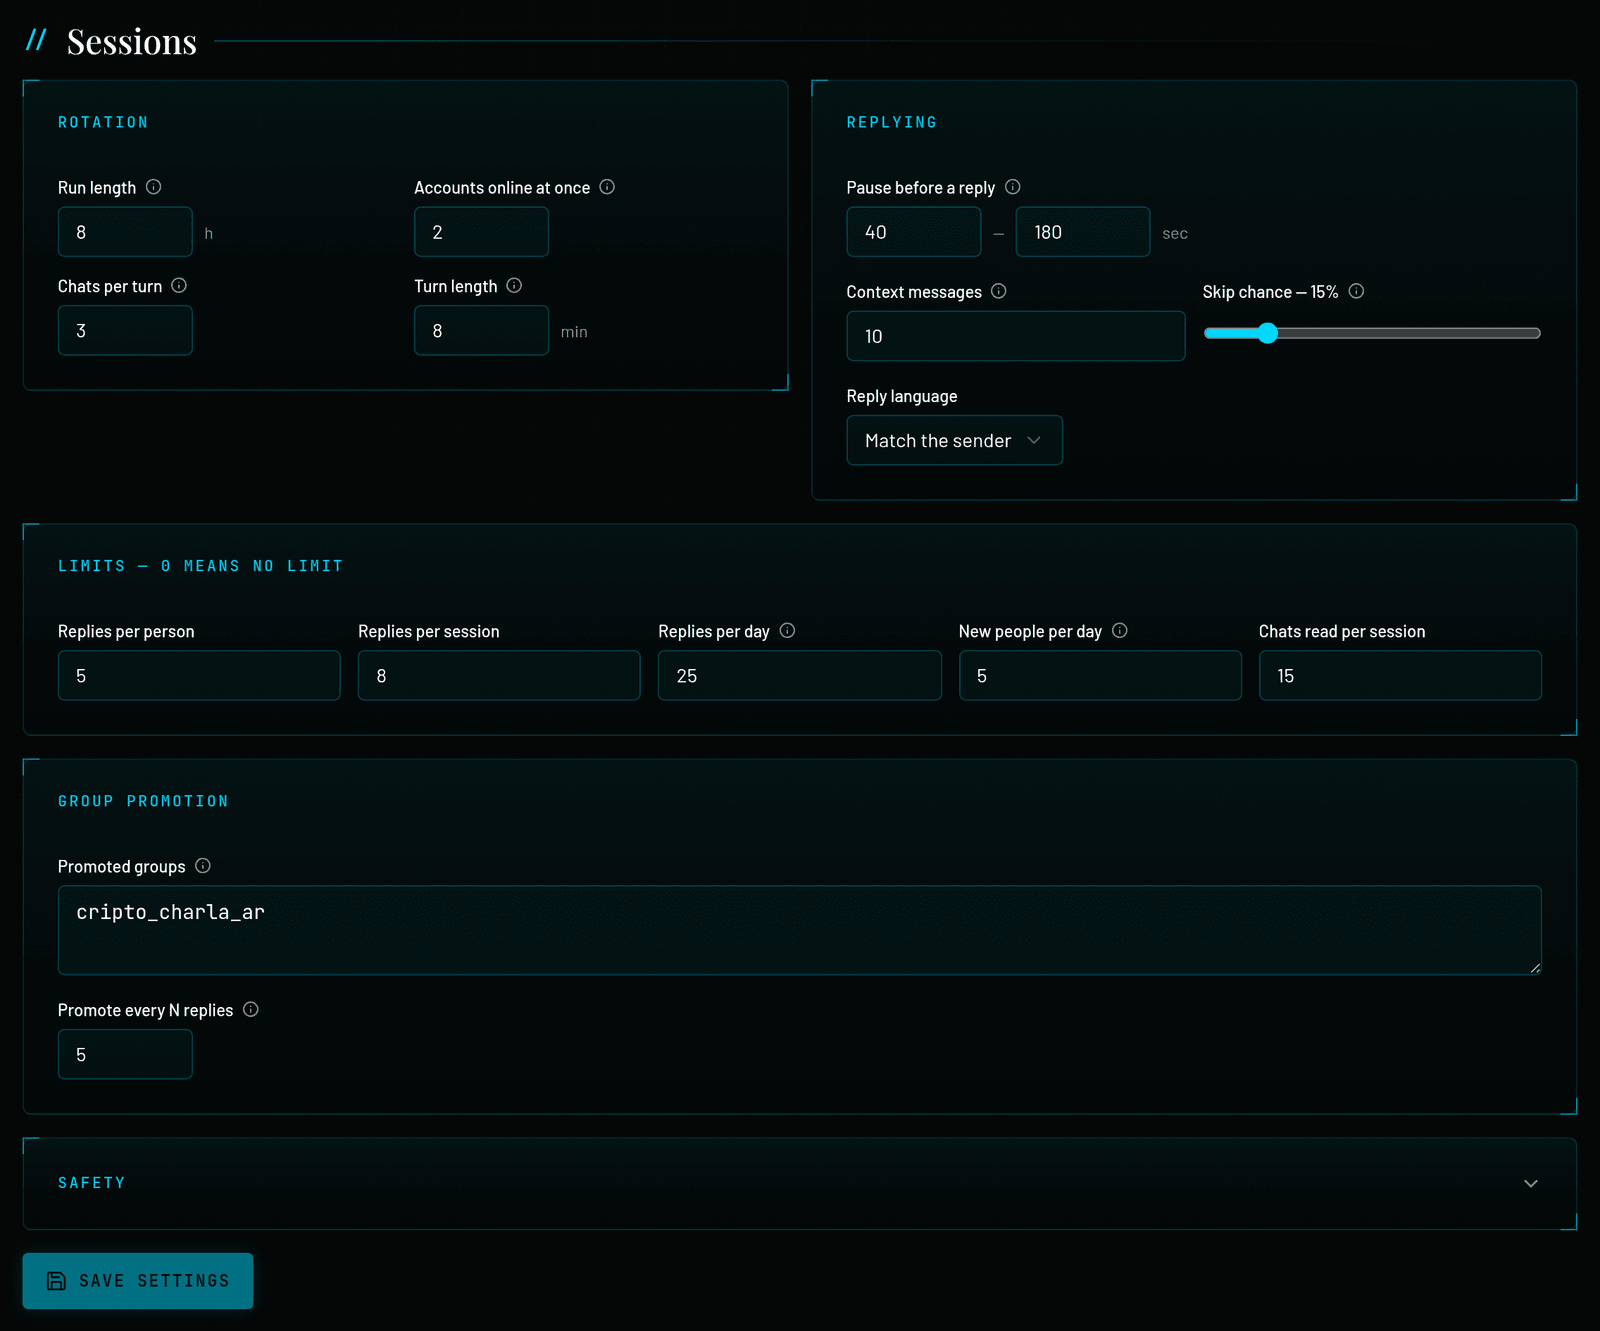Click the SAFETY section header label
Image resolution: width=1600 pixels, height=1331 pixels.
92,1183
